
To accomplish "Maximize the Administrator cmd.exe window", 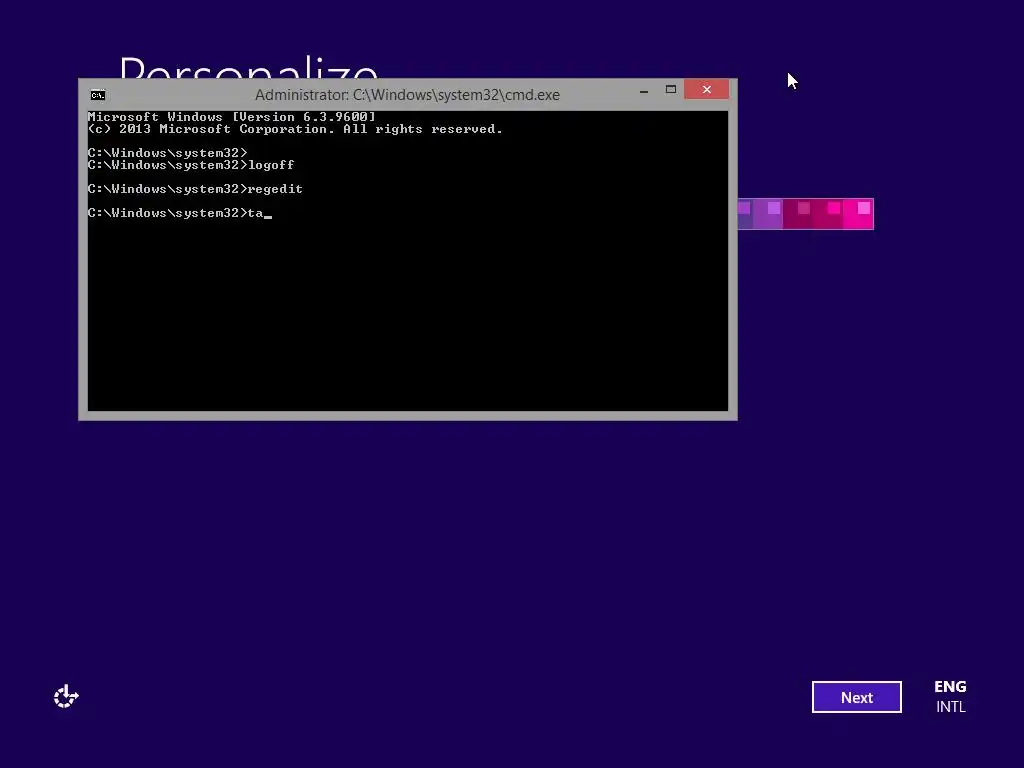I will (x=671, y=90).
